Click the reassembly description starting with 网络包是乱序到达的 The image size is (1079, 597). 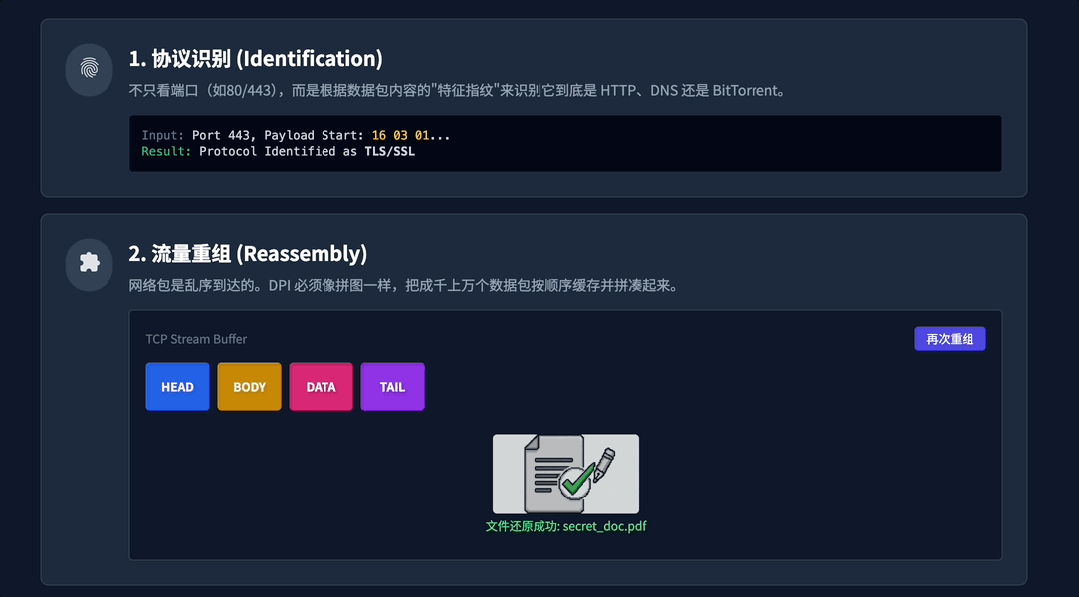click(404, 285)
